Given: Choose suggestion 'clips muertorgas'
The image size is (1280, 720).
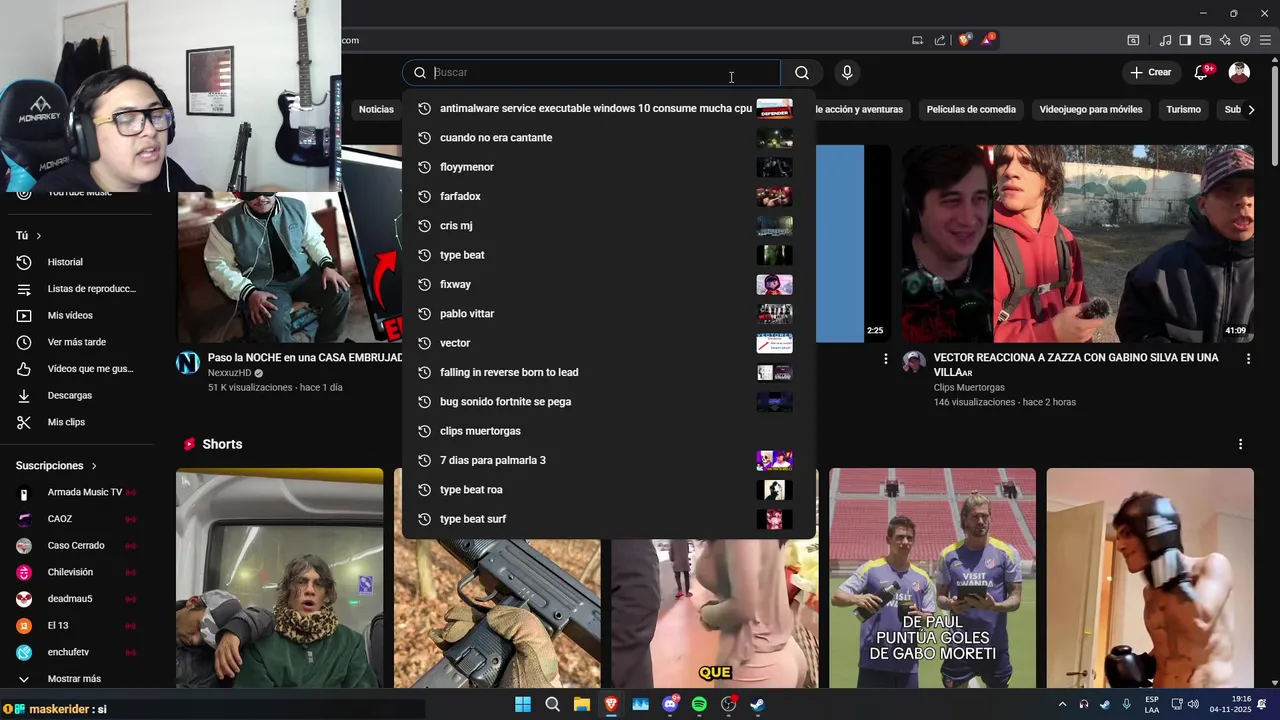Looking at the screenshot, I should point(608,431).
